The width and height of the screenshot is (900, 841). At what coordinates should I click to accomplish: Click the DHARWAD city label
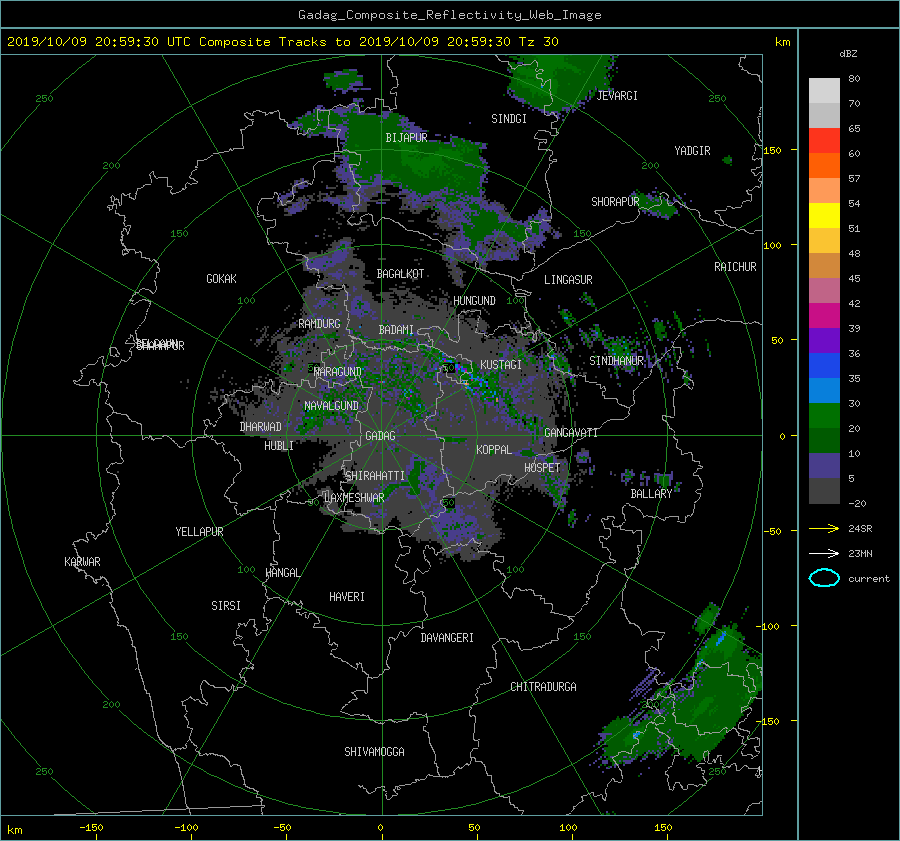tap(260, 427)
